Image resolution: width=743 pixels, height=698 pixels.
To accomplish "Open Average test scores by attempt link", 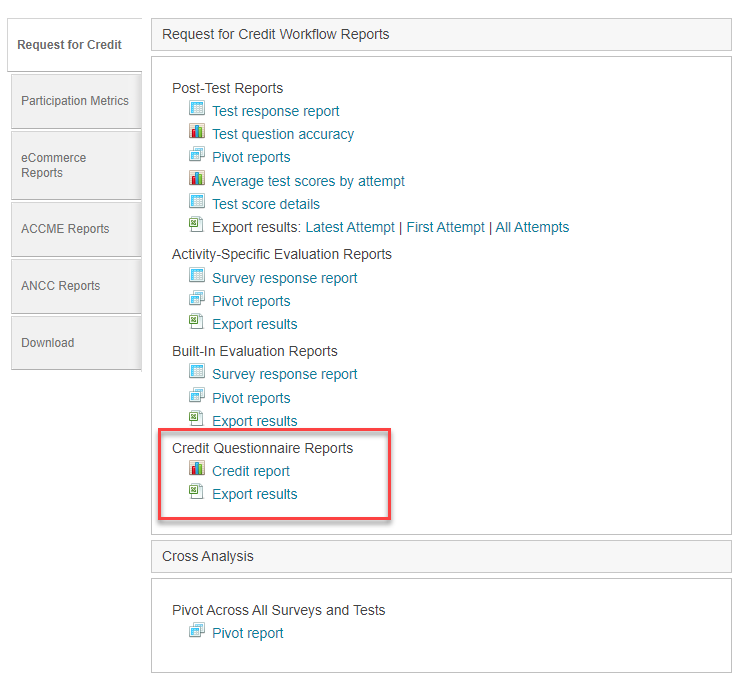I will [308, 181].
